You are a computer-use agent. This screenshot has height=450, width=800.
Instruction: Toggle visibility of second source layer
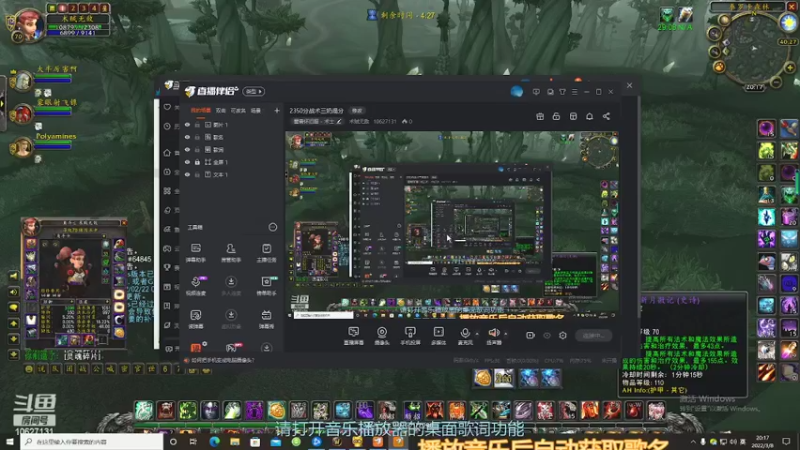(x=187, y=137)
